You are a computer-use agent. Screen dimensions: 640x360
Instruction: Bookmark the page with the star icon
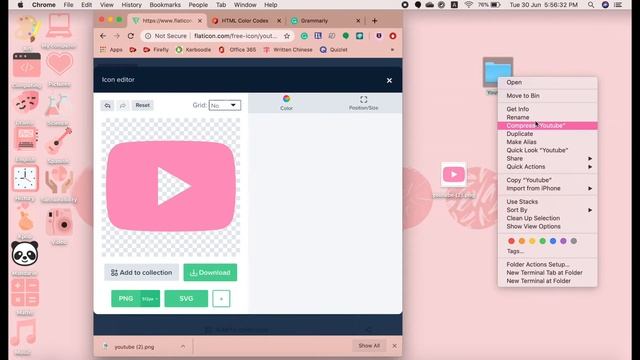(287, 36)
